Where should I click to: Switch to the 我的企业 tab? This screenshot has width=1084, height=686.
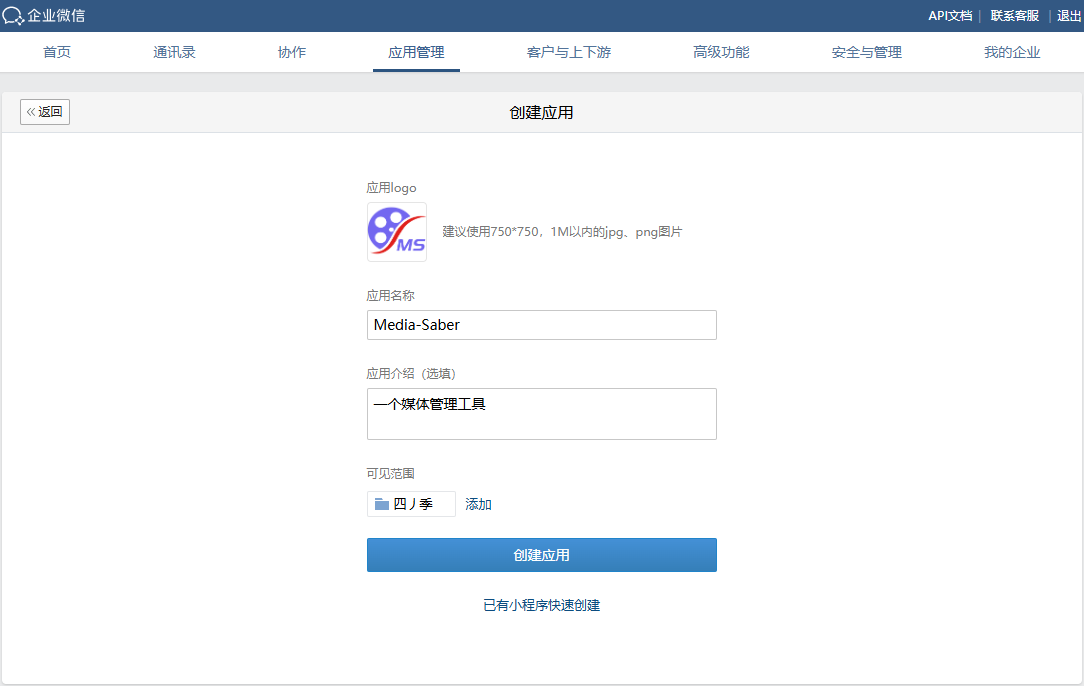coord(1012,53)
